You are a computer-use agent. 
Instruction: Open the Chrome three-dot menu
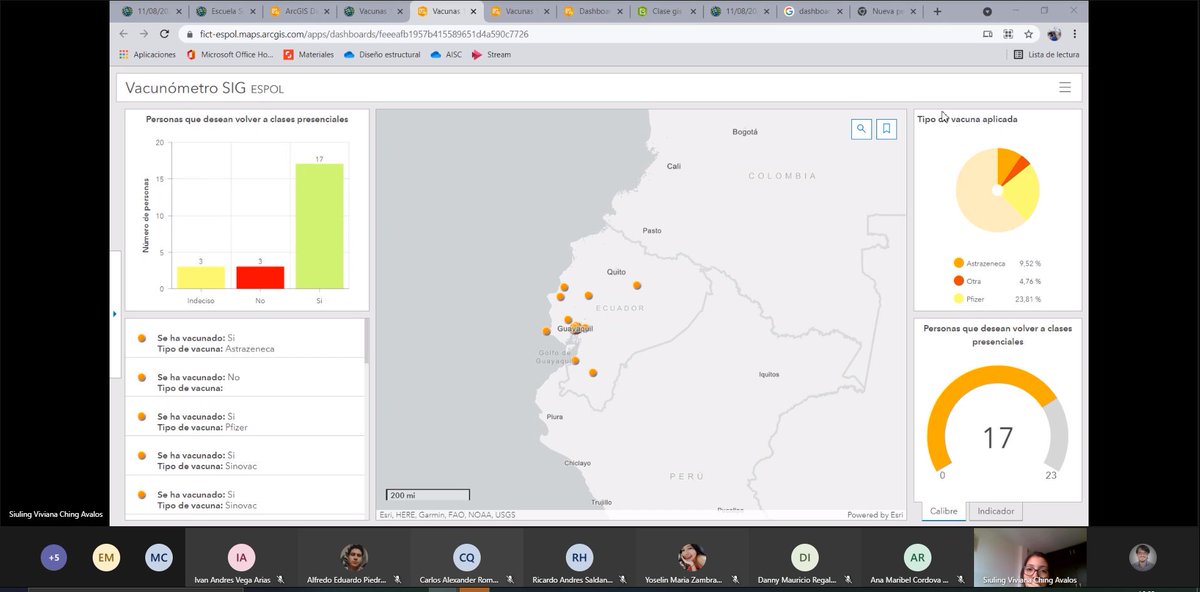[1075, 34]
